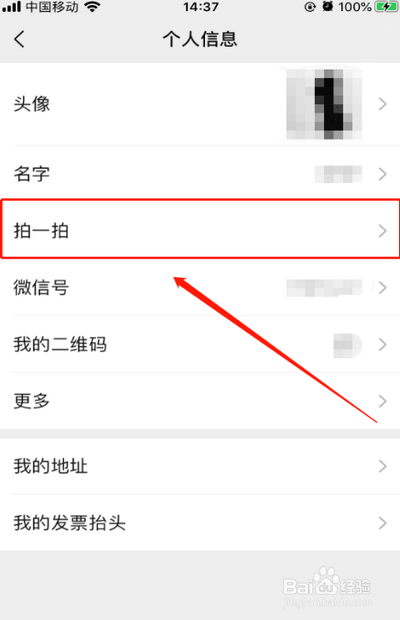The image size is (400, 620).
Task: Tap the Wi-Fi status icon
Action: tap(92, 7)
